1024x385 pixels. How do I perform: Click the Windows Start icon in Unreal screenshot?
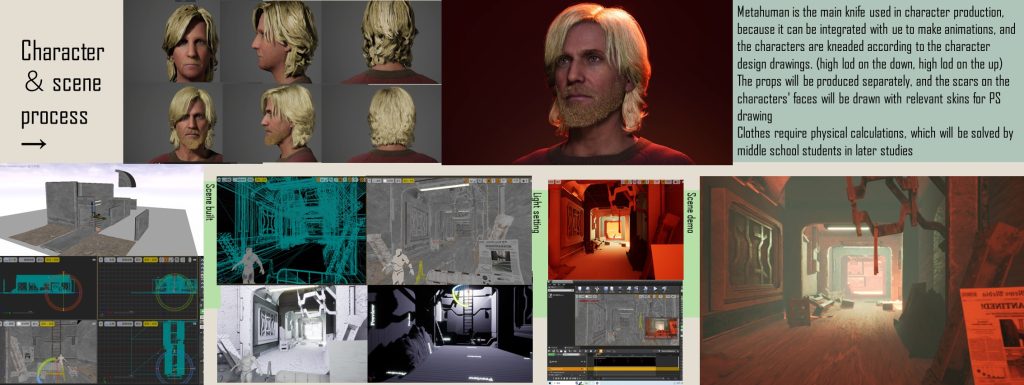coord(550,383)
